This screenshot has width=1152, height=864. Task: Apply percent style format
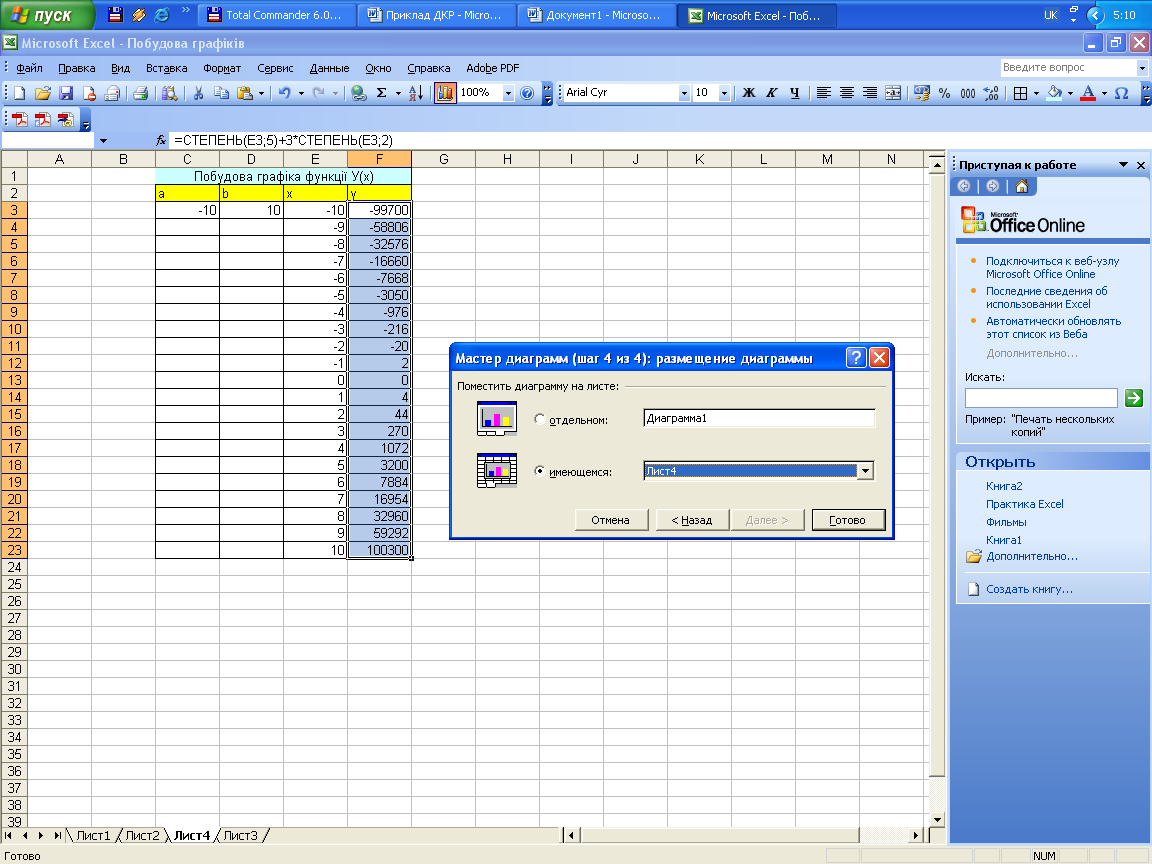(944, 93)
